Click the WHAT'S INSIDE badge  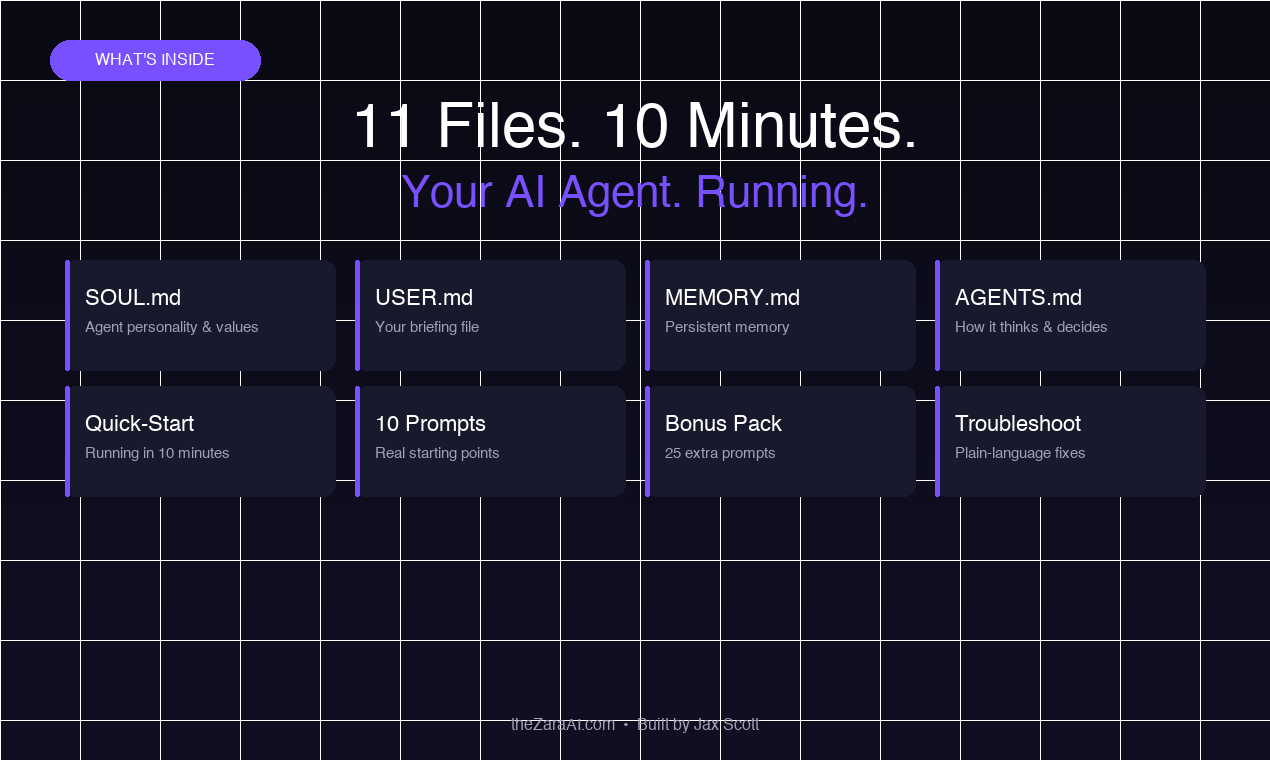tap(155, 60)
